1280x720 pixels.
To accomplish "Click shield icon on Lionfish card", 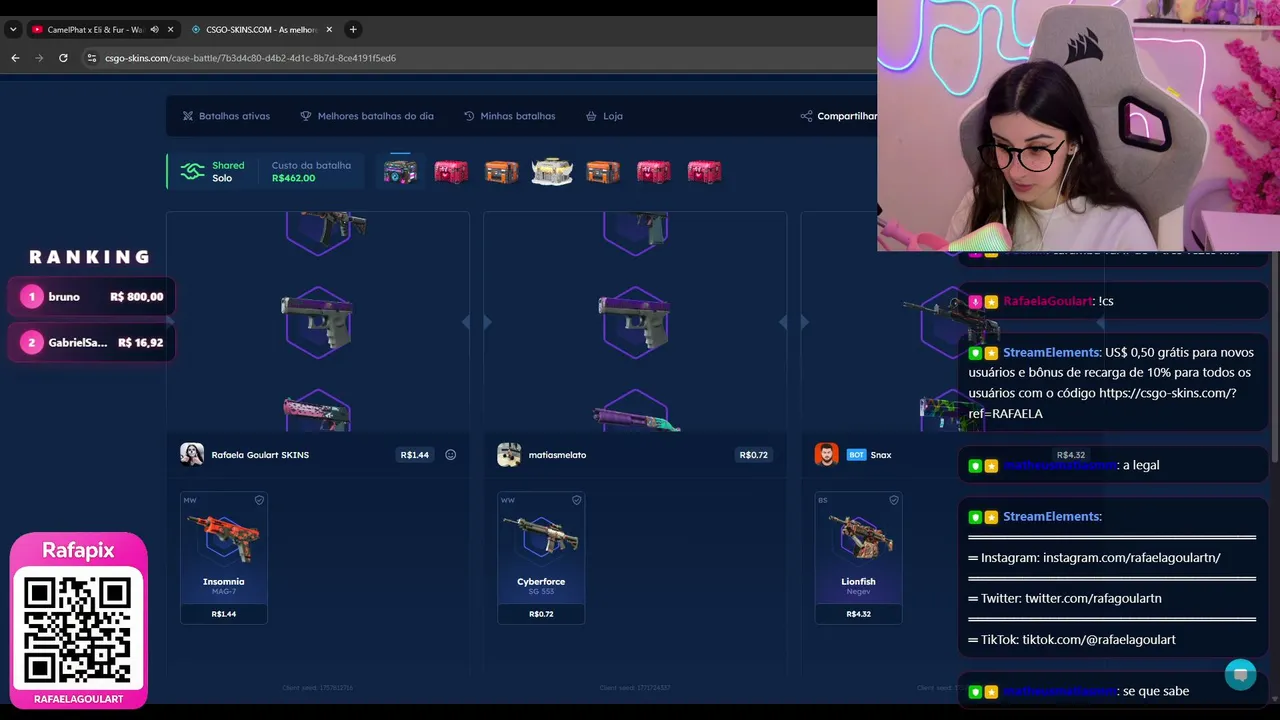I will click(x=894, y=500).
